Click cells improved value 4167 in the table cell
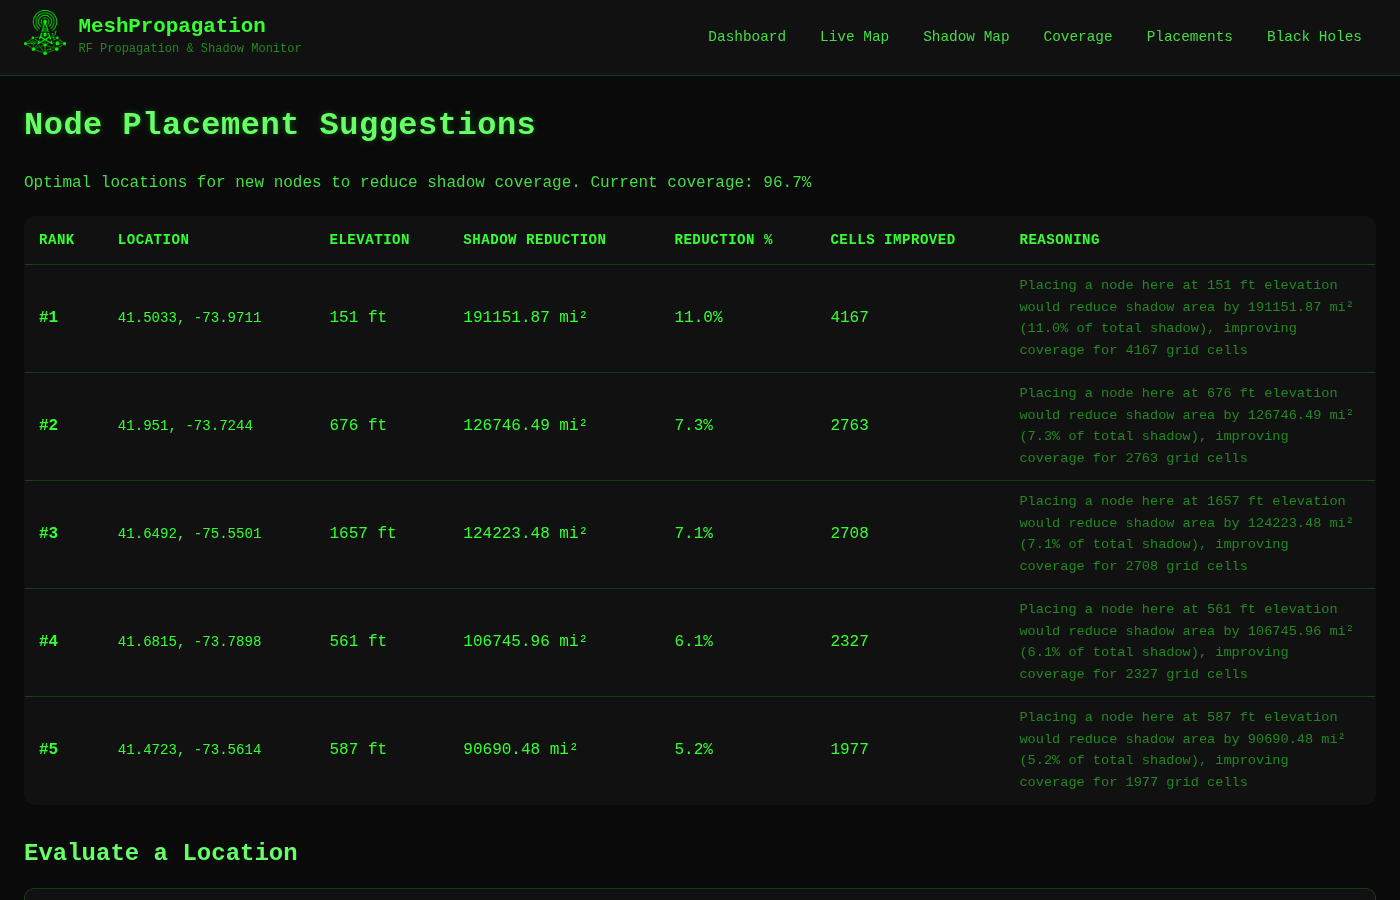The image size is (1400, 900). pos(849,318)
